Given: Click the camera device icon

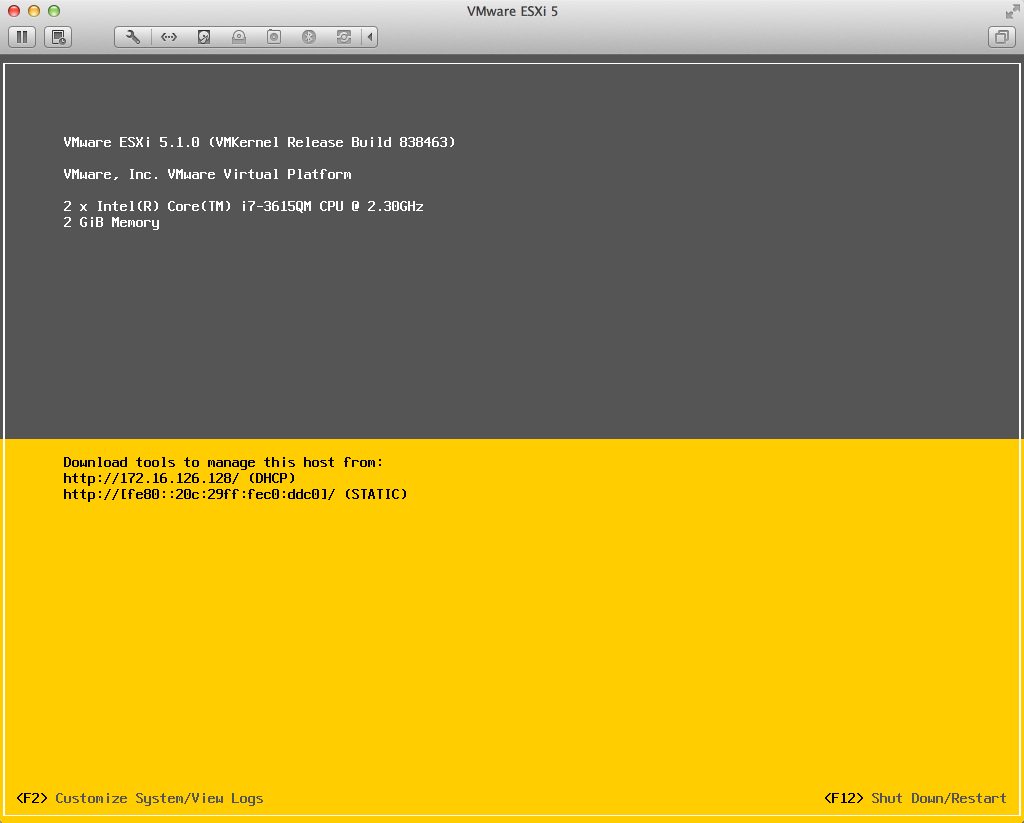Looking at the screenshot, I should coord(273,37).
